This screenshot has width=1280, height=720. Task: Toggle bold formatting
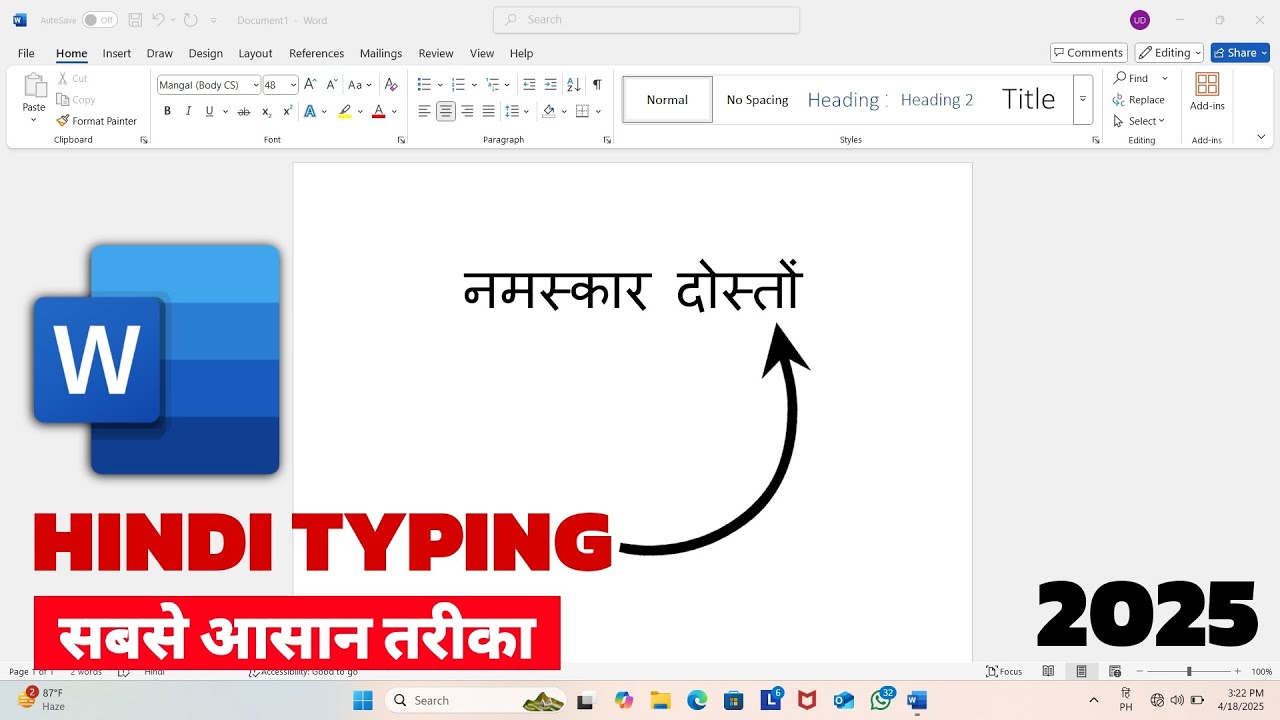[167, 112]
